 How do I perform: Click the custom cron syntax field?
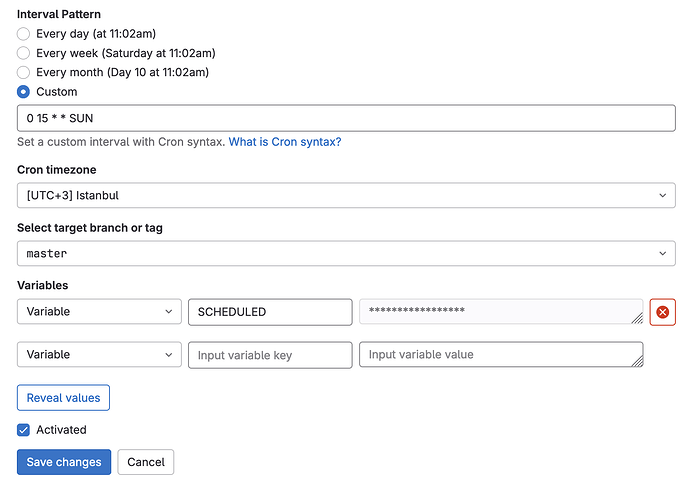tap(346, 118)
